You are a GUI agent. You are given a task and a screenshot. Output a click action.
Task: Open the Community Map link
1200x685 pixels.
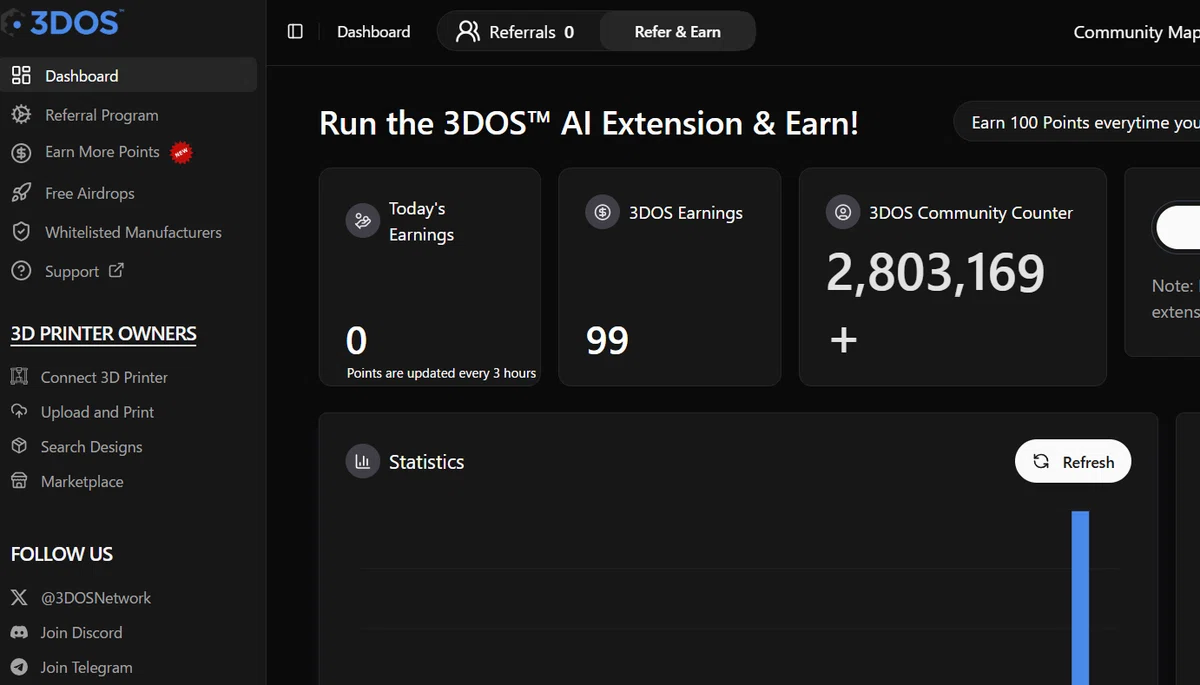tap(1136, 32)
